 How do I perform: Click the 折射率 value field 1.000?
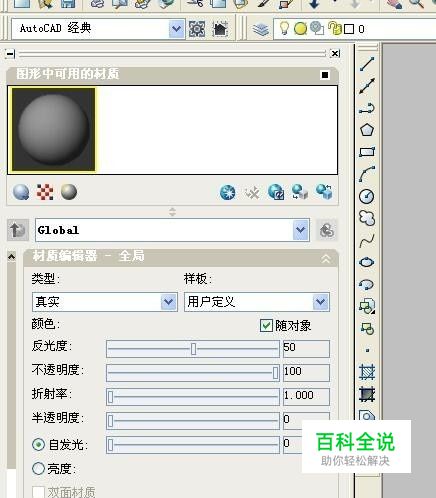click(306, 397)
